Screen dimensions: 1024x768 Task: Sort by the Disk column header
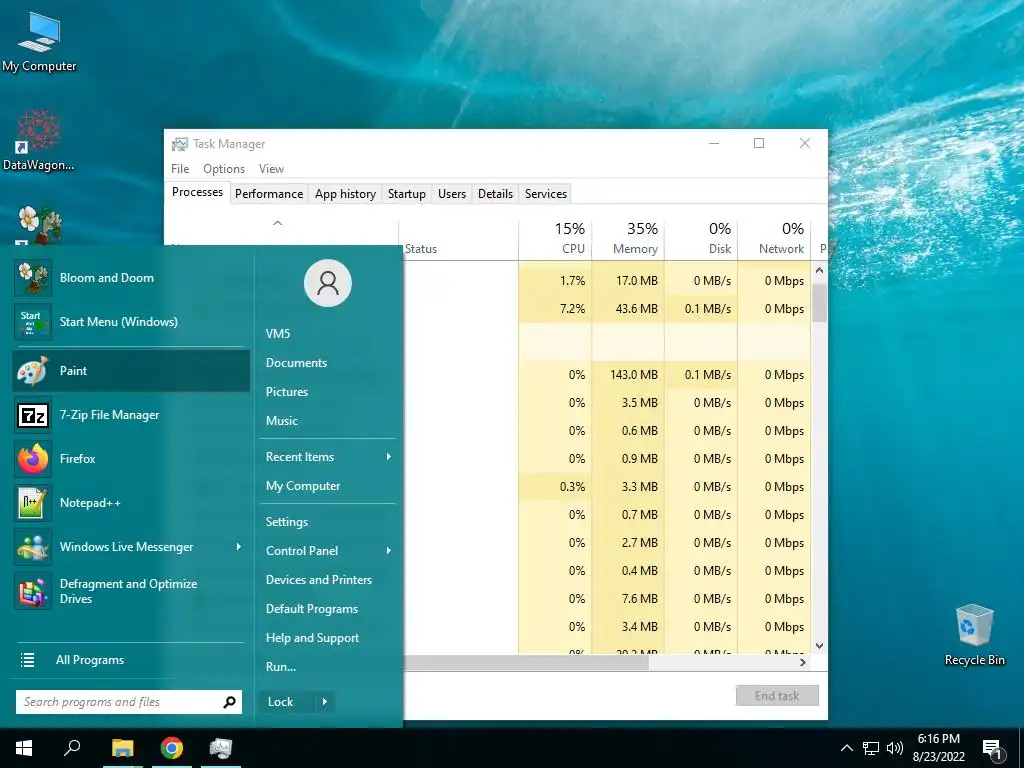click(x=701, y=239)
